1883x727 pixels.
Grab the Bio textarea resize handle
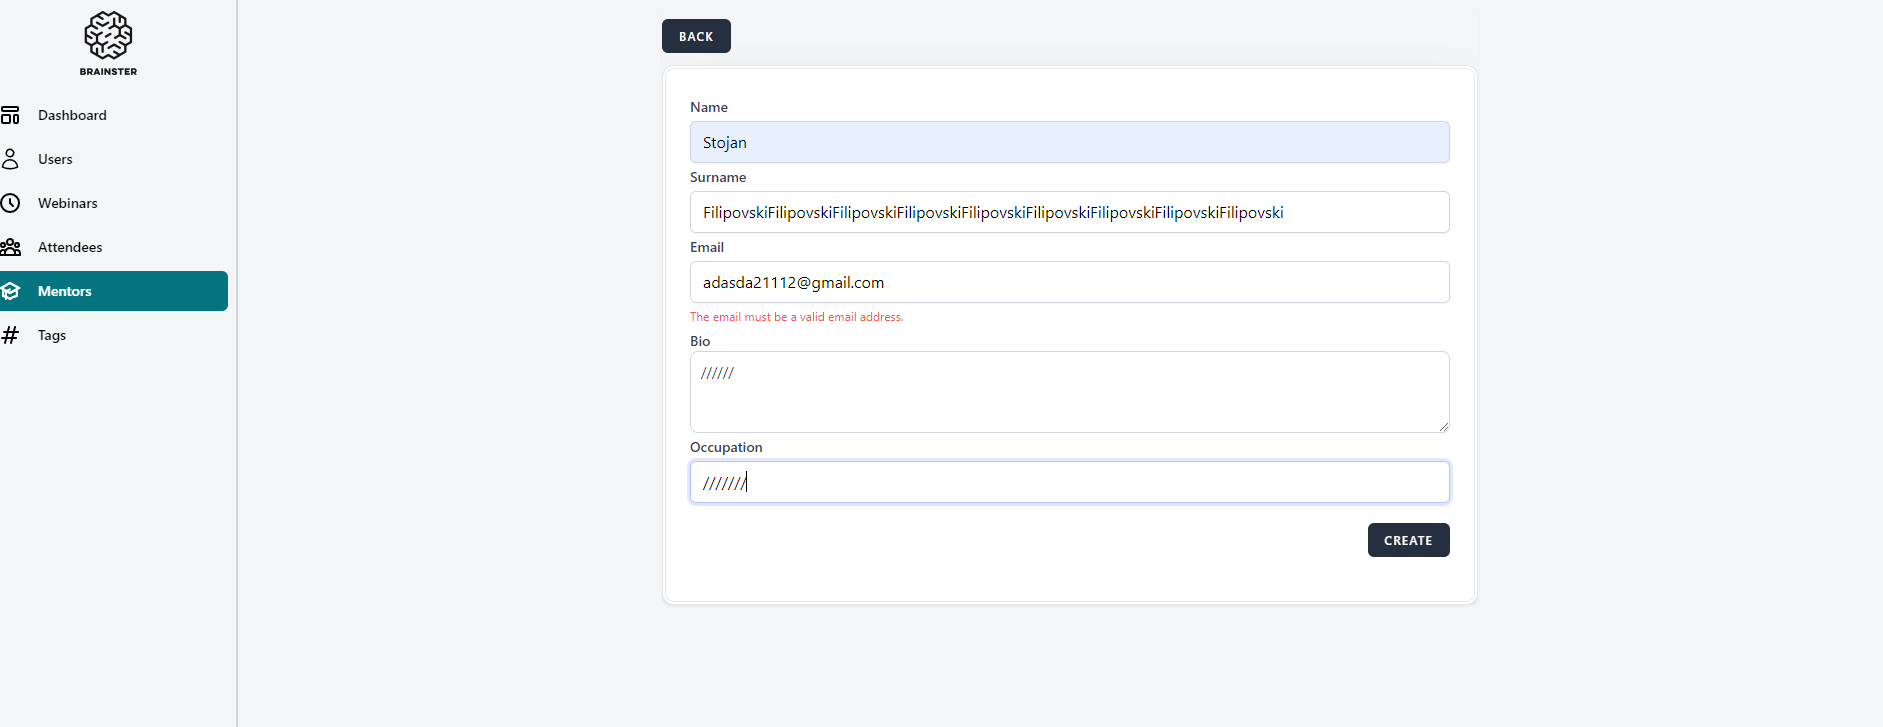(1443, 426)
